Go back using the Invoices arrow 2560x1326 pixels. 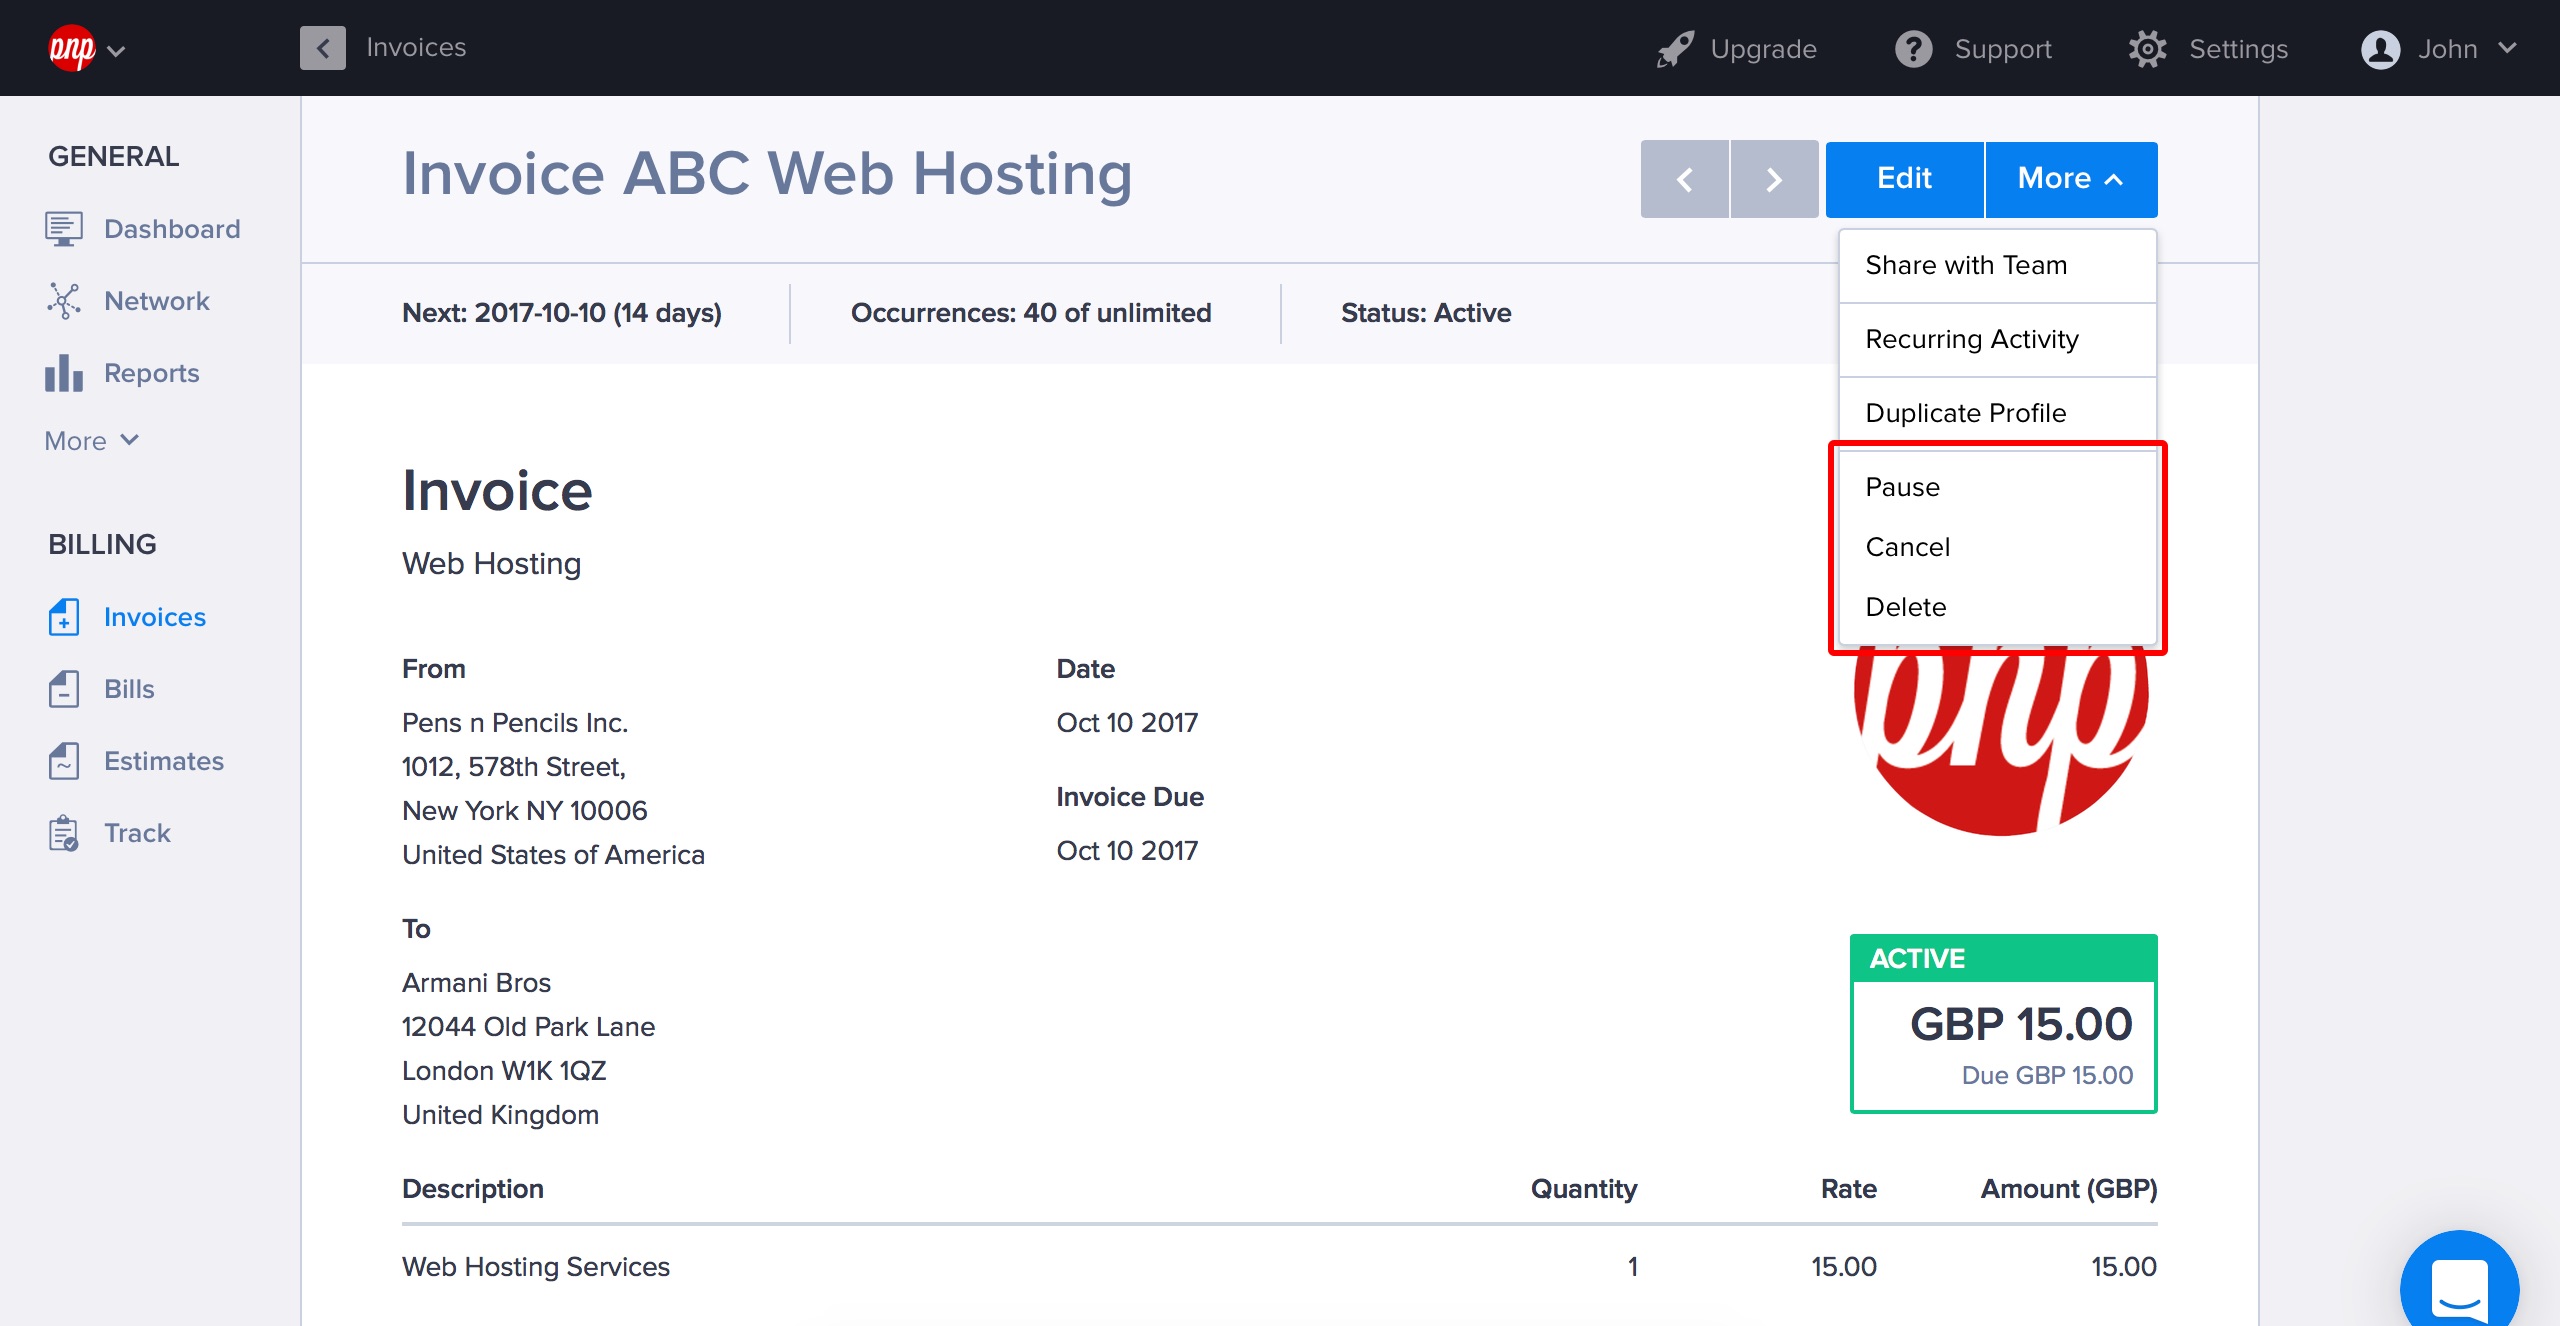tap(323, 48)
